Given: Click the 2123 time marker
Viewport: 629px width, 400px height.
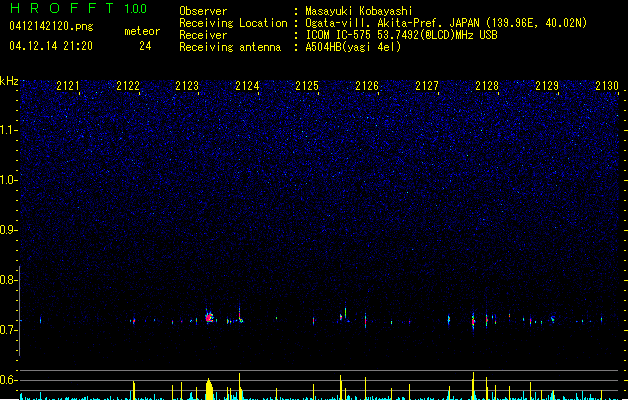Looking at the screenshot, I should 187,86.
